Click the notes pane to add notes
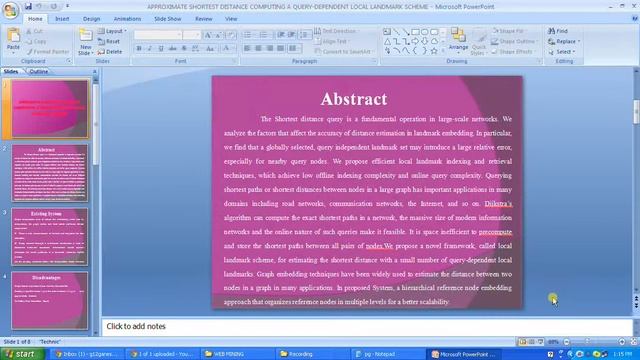This screenshot has width=640, height=360. [367, 327]
